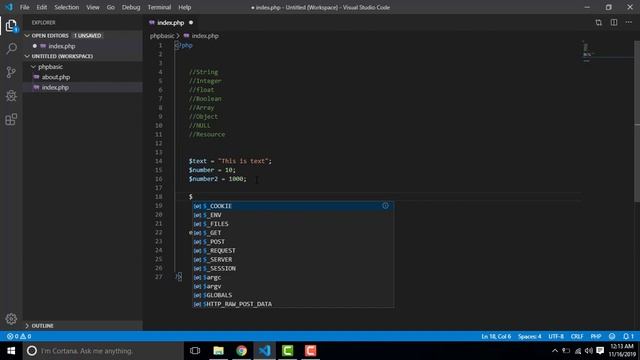Screen dimensions: 640x360
Task: Choose the $_SERVER suggestion
Action: (293, 260)
